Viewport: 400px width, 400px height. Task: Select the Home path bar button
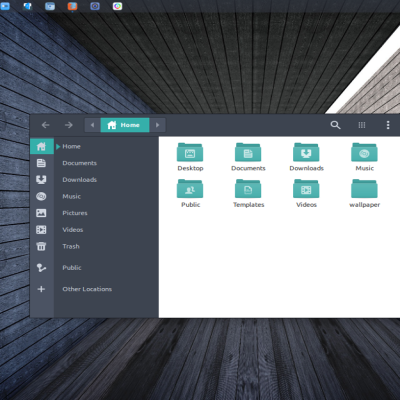pyautogui.click(x=125, y=125)
